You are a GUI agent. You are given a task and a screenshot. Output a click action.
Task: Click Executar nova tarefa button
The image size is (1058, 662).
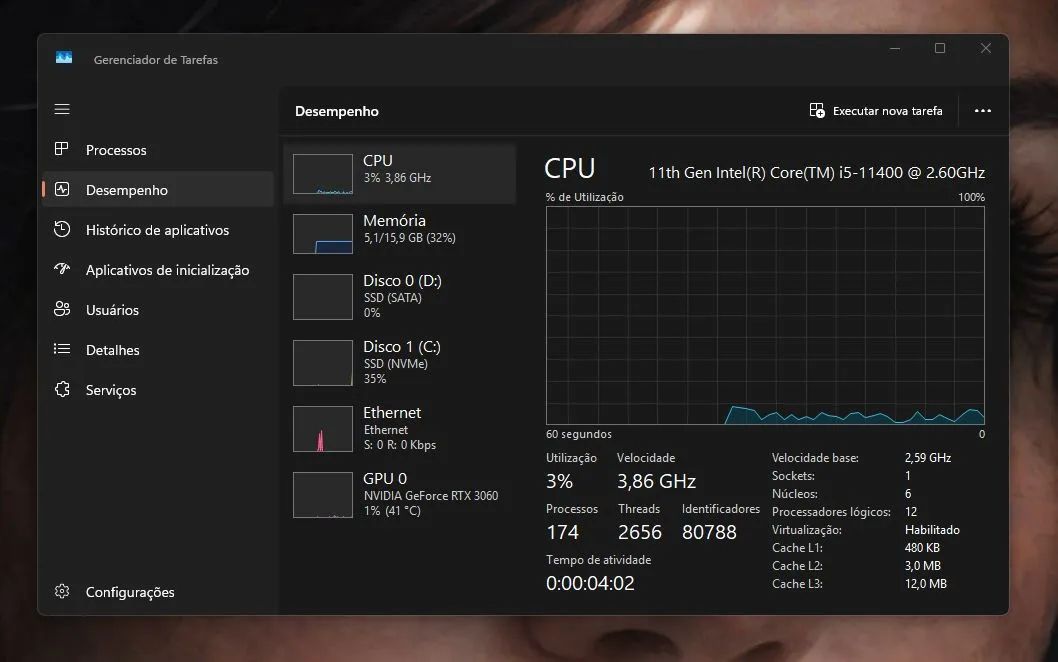pyautogui.click(x=876, y=111)
